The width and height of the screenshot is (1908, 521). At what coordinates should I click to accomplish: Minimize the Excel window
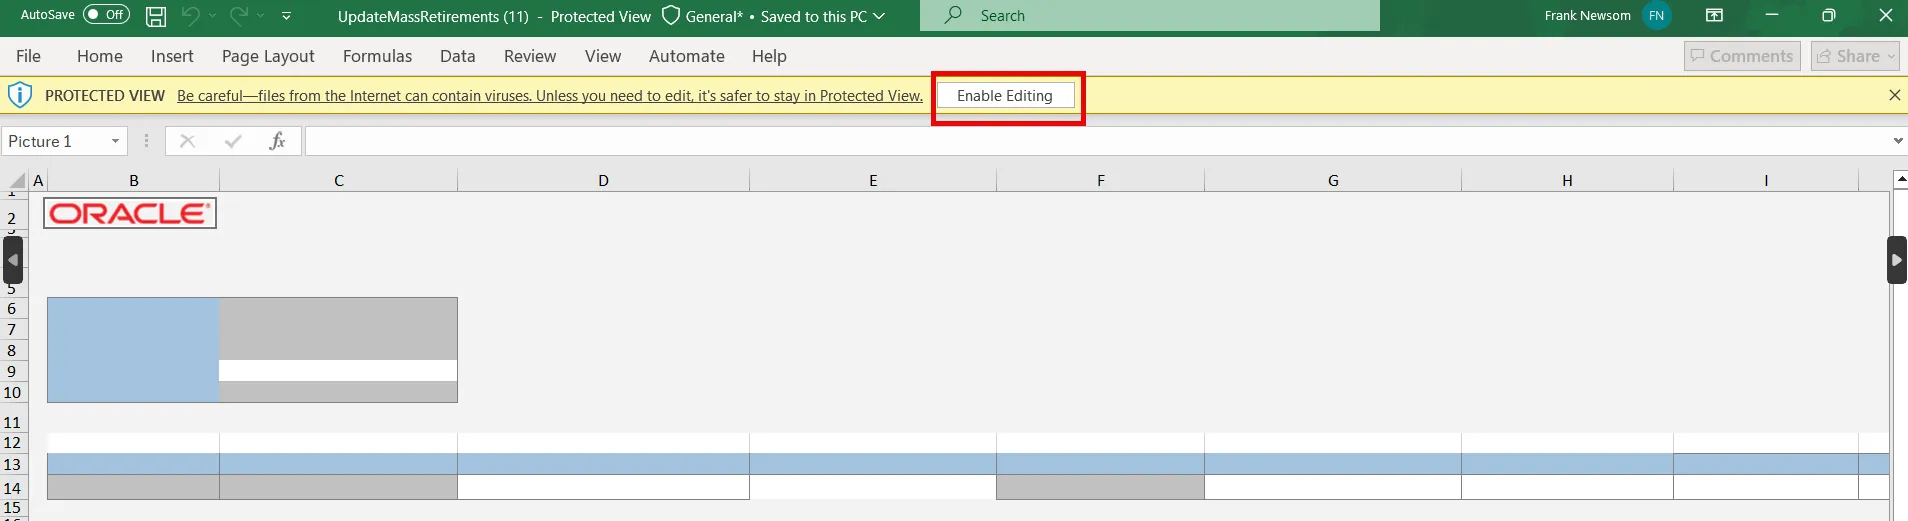pyautogui.click(x=1771, y=16)
